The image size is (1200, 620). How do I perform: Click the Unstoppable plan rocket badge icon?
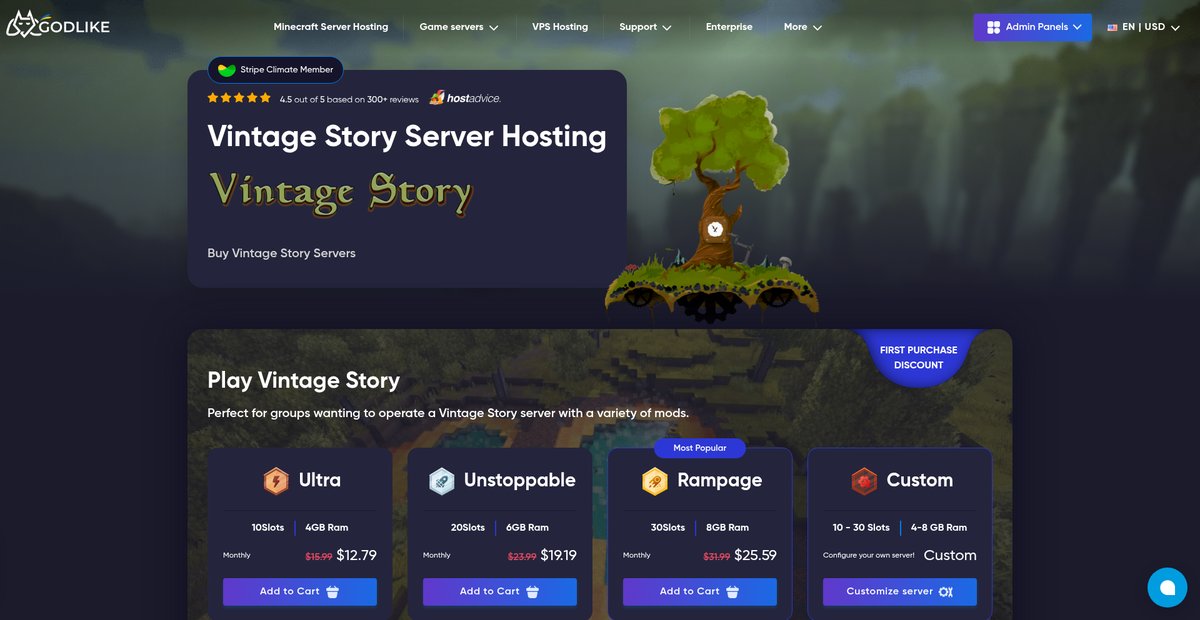[442, 481]
